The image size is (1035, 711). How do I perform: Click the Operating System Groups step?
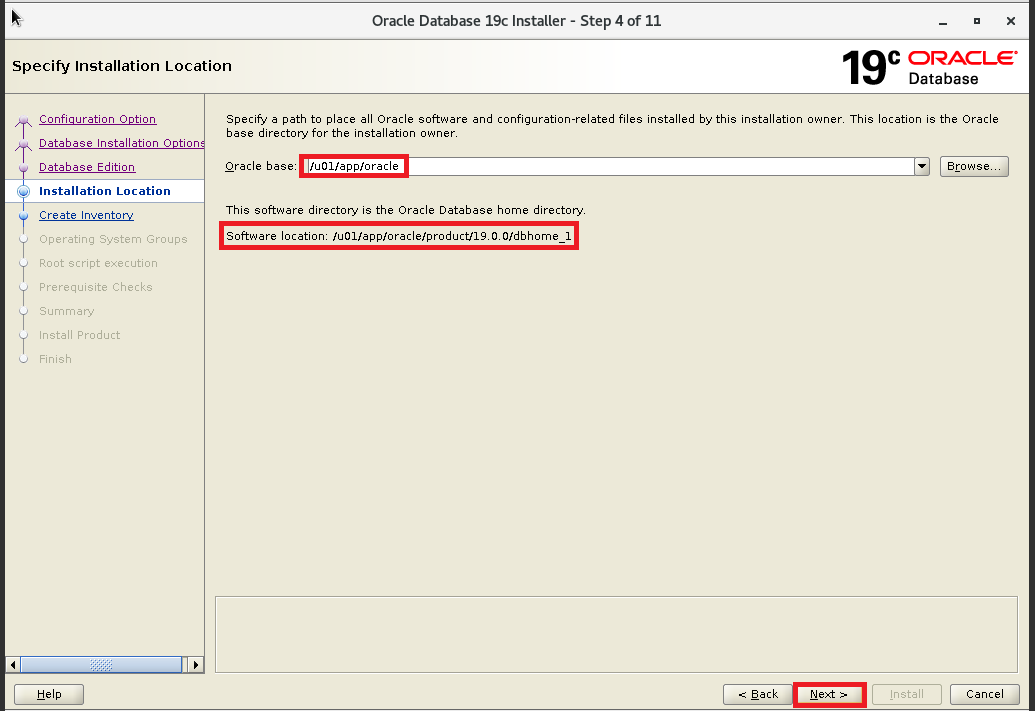pyautogui.click(x=113, y=239)
